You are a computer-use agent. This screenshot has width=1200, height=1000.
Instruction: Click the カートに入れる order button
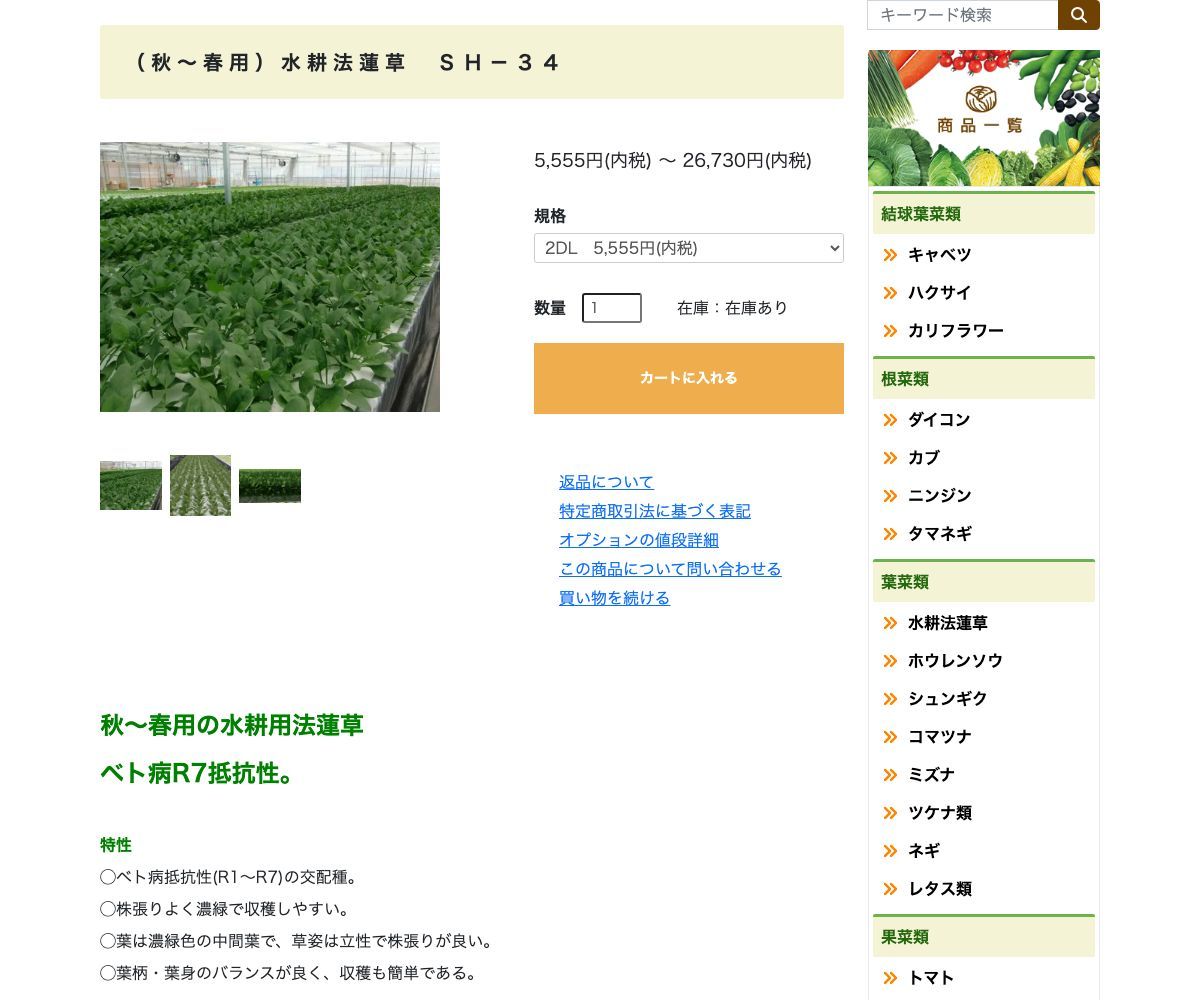(x=688, y=378)
